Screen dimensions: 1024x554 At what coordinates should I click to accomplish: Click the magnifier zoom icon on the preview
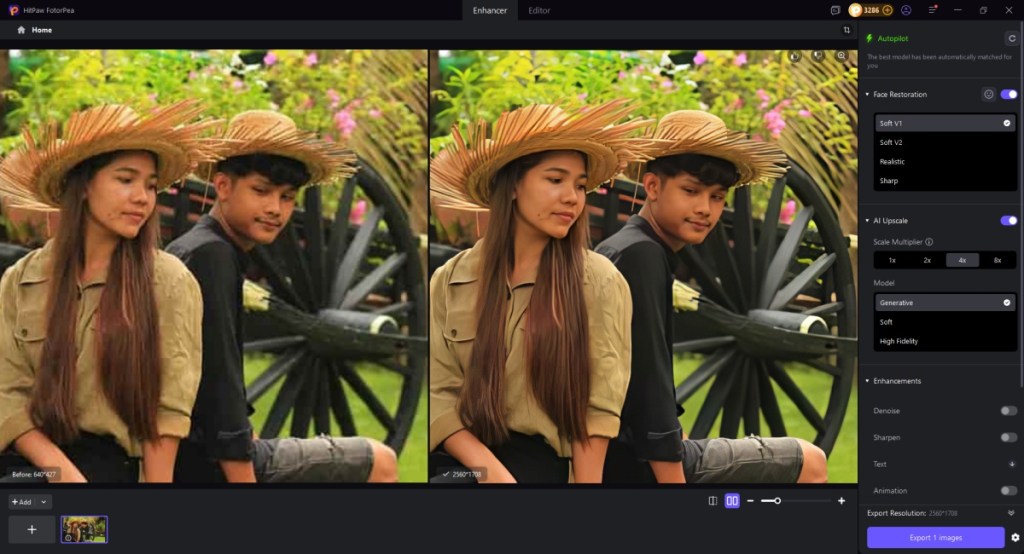[x=842, y=56]
